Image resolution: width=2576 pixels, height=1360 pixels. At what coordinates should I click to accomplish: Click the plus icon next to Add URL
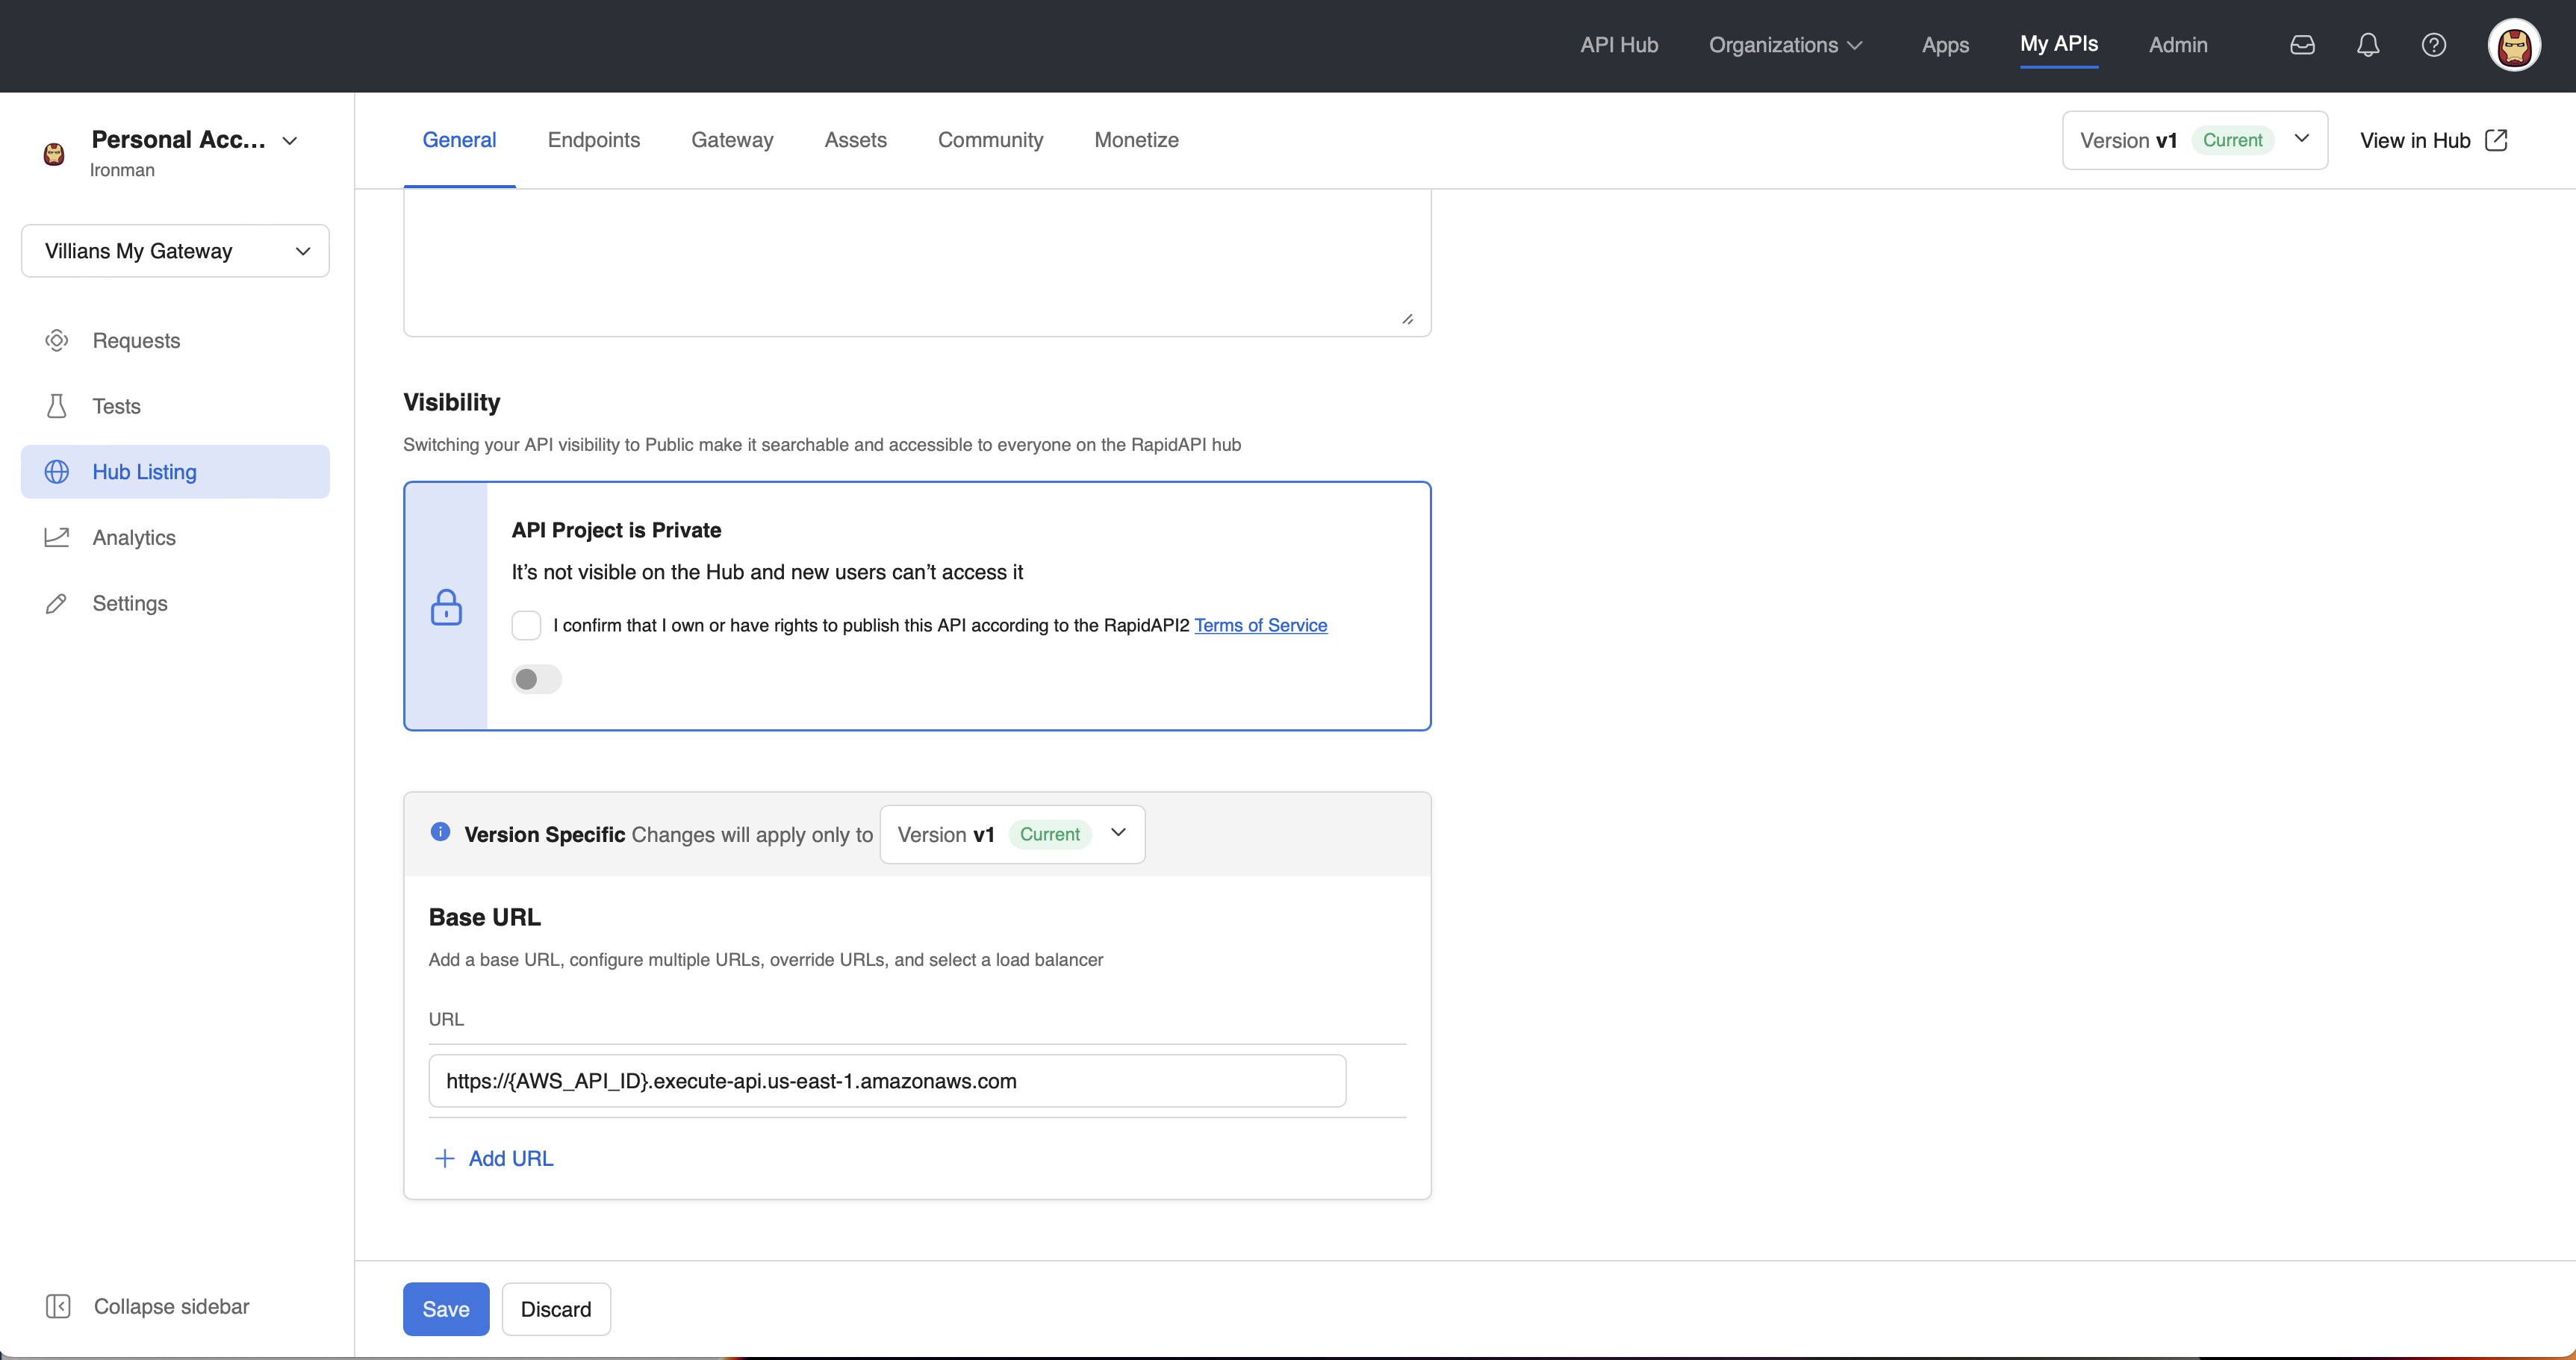click(445, 1158)
